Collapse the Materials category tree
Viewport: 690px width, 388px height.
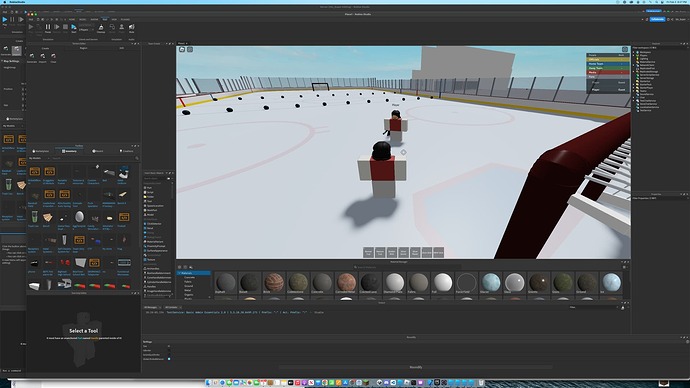point(180,273)
